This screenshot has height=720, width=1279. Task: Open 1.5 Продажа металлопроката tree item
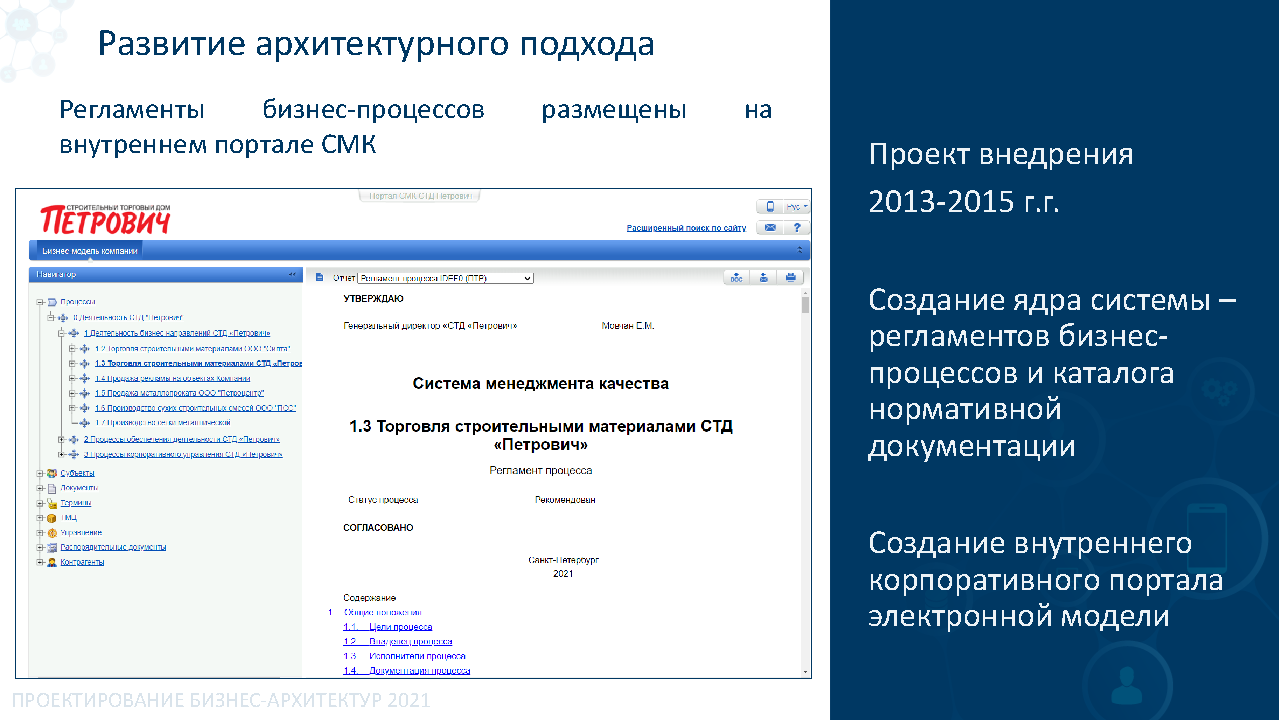pyautogui.click(x=179, y=394)
